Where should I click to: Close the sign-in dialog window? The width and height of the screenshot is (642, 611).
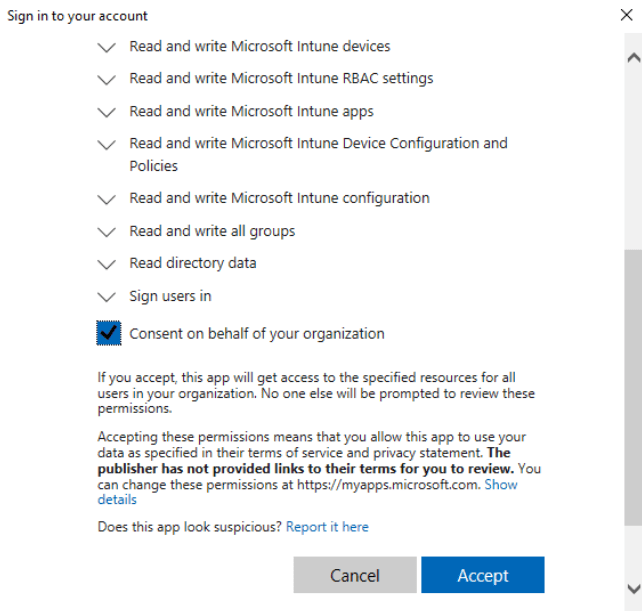coord(626,15)
